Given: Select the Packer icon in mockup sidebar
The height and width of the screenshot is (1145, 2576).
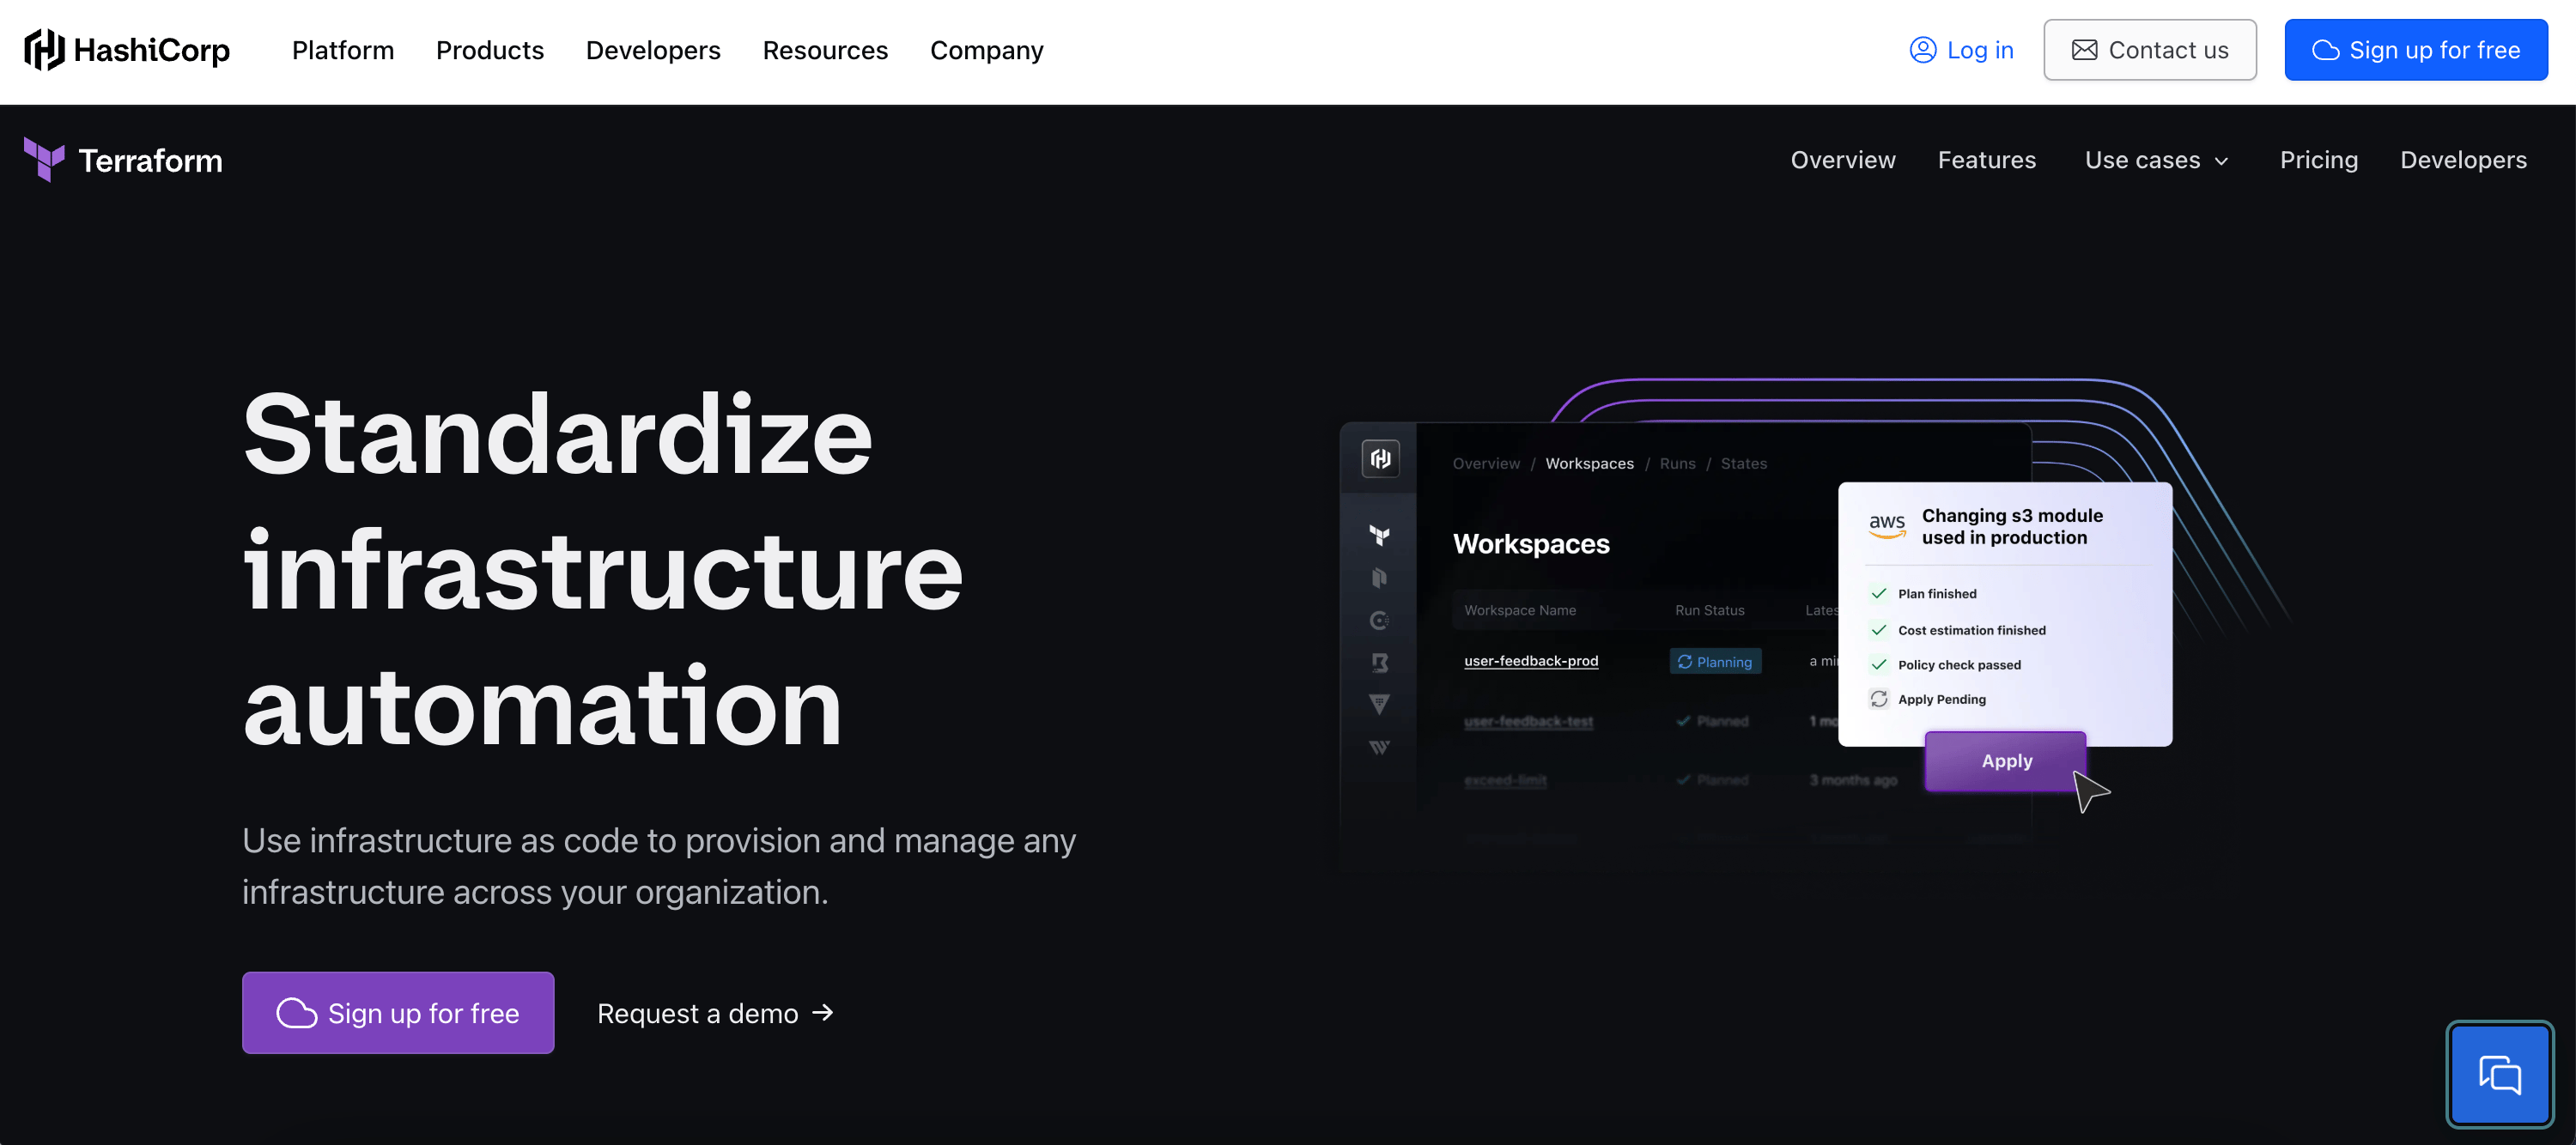Looking at the screenshot, I should click(1380, 578).
